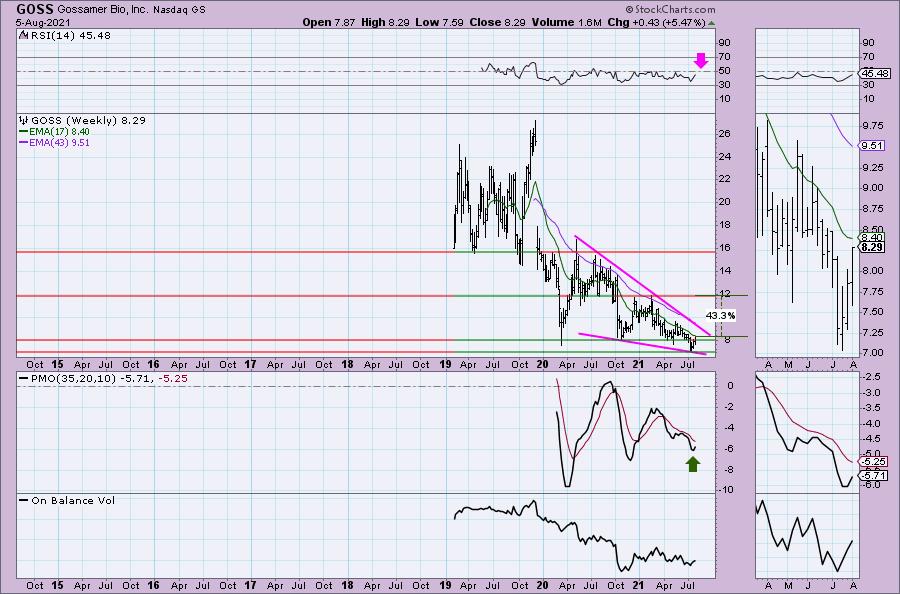Click the green EMA(17) line swatch

(x=24, y=131)
